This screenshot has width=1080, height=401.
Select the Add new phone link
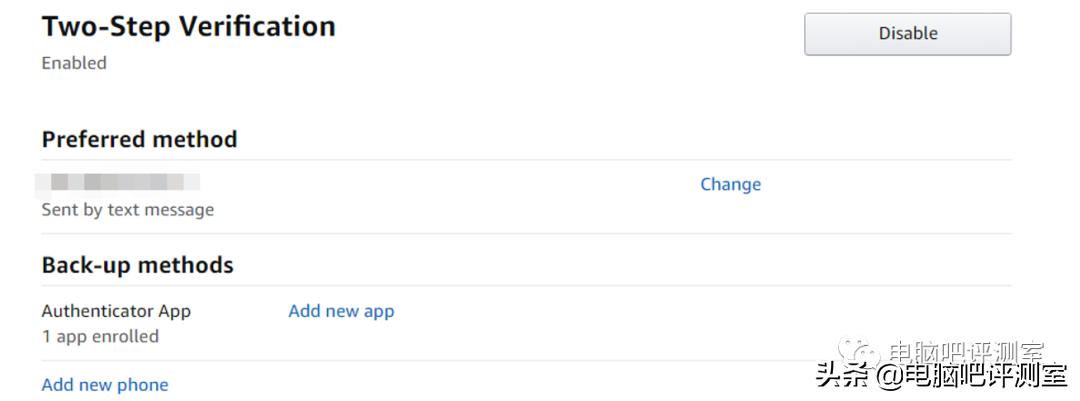[105, 385]
